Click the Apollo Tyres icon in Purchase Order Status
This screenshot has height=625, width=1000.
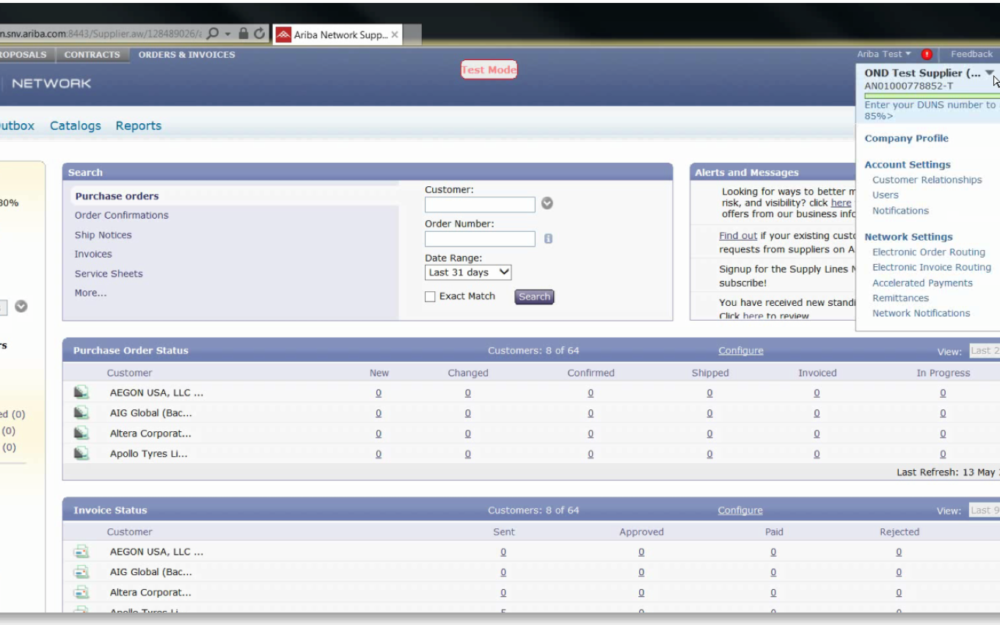click(x=81, y=453)
